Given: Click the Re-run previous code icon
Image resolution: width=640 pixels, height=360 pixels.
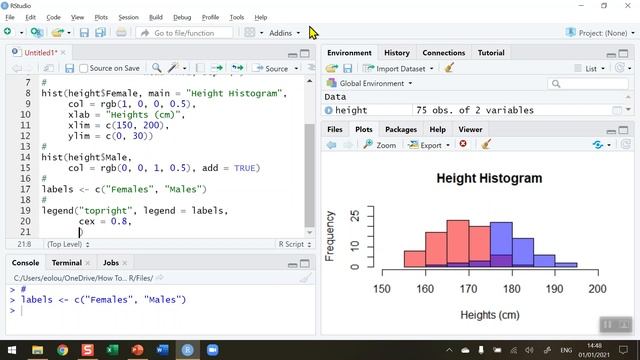Looking at the screenshot, I should coord(237,68).
